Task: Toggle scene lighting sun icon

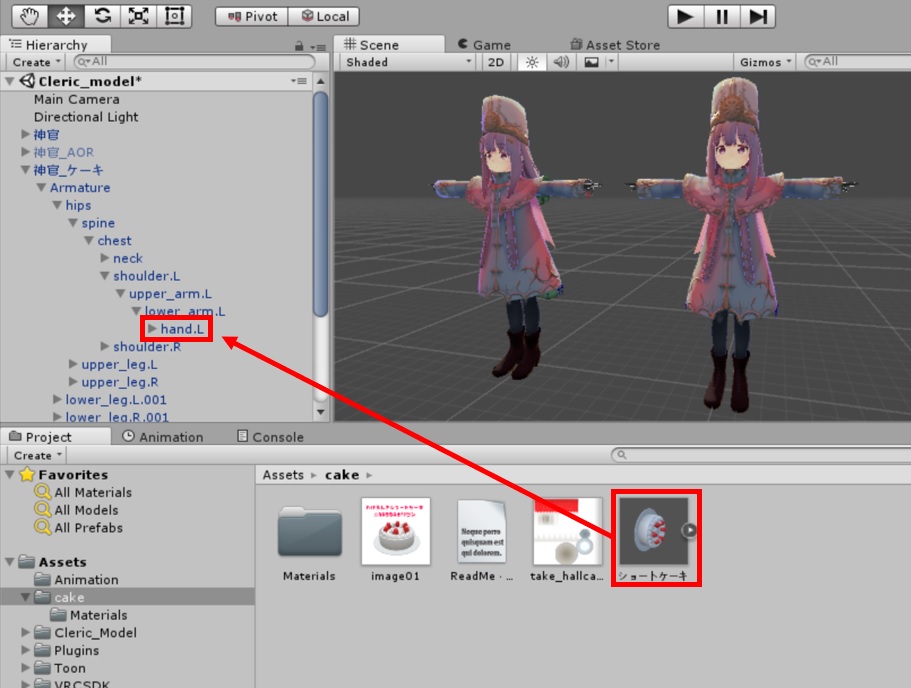Action: 532,62
